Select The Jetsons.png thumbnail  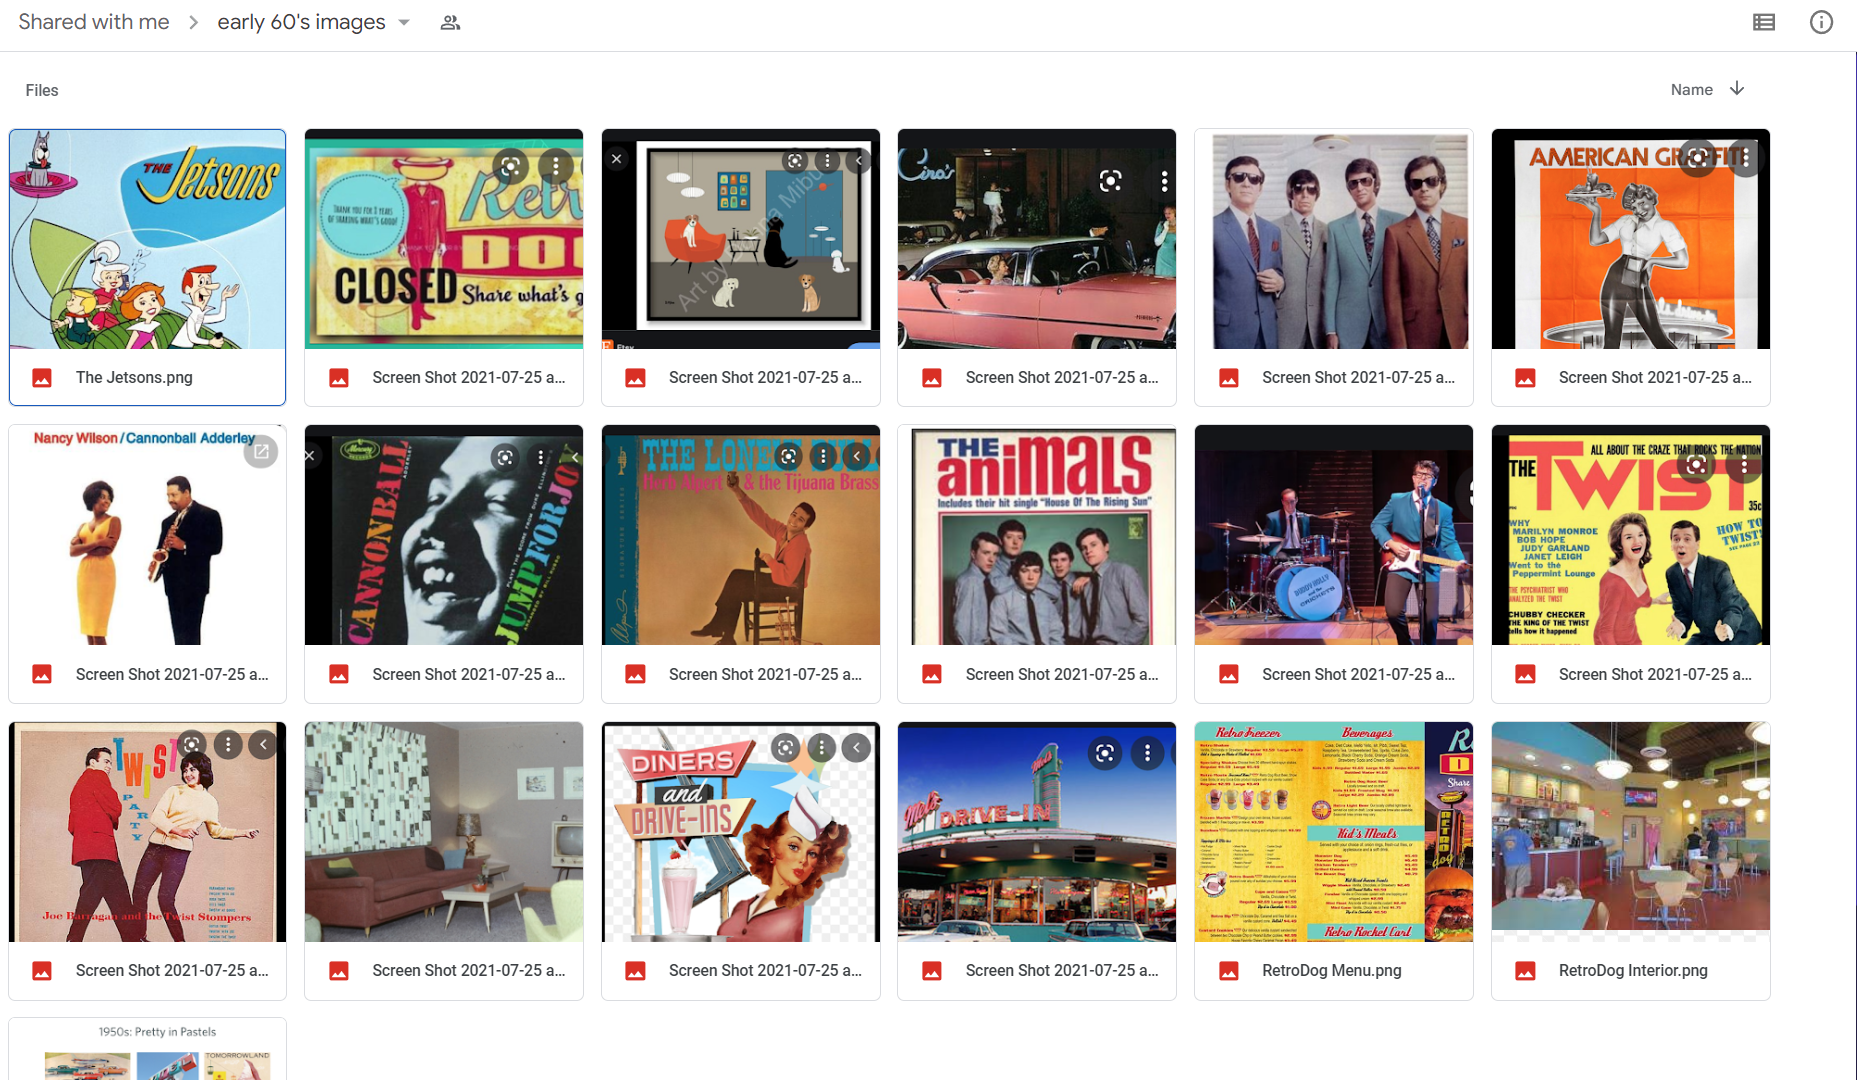click(147, 239)
